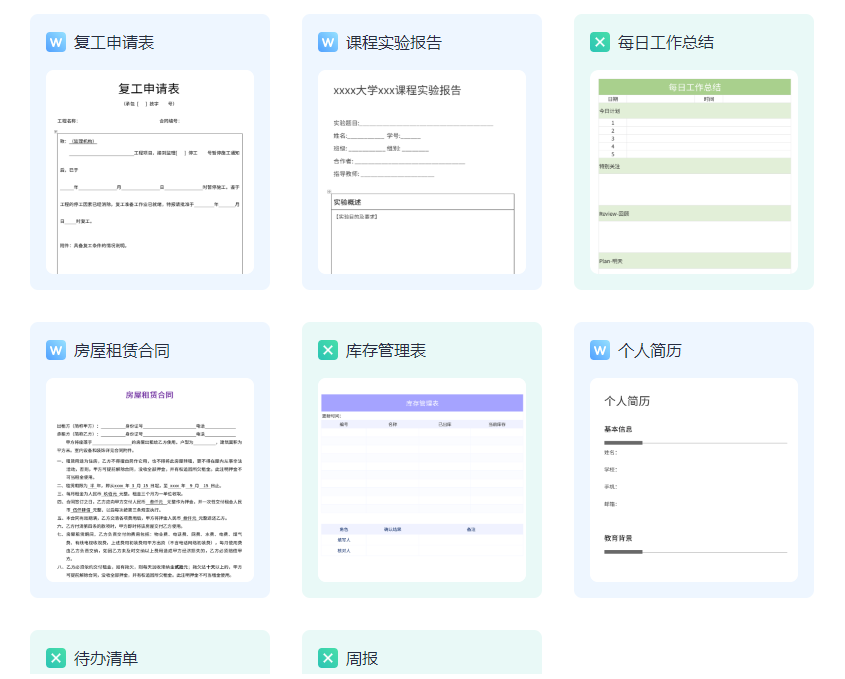
Task: Click the spreadsheet icon beside 待办清单
Action: click(x=56, y=658)
